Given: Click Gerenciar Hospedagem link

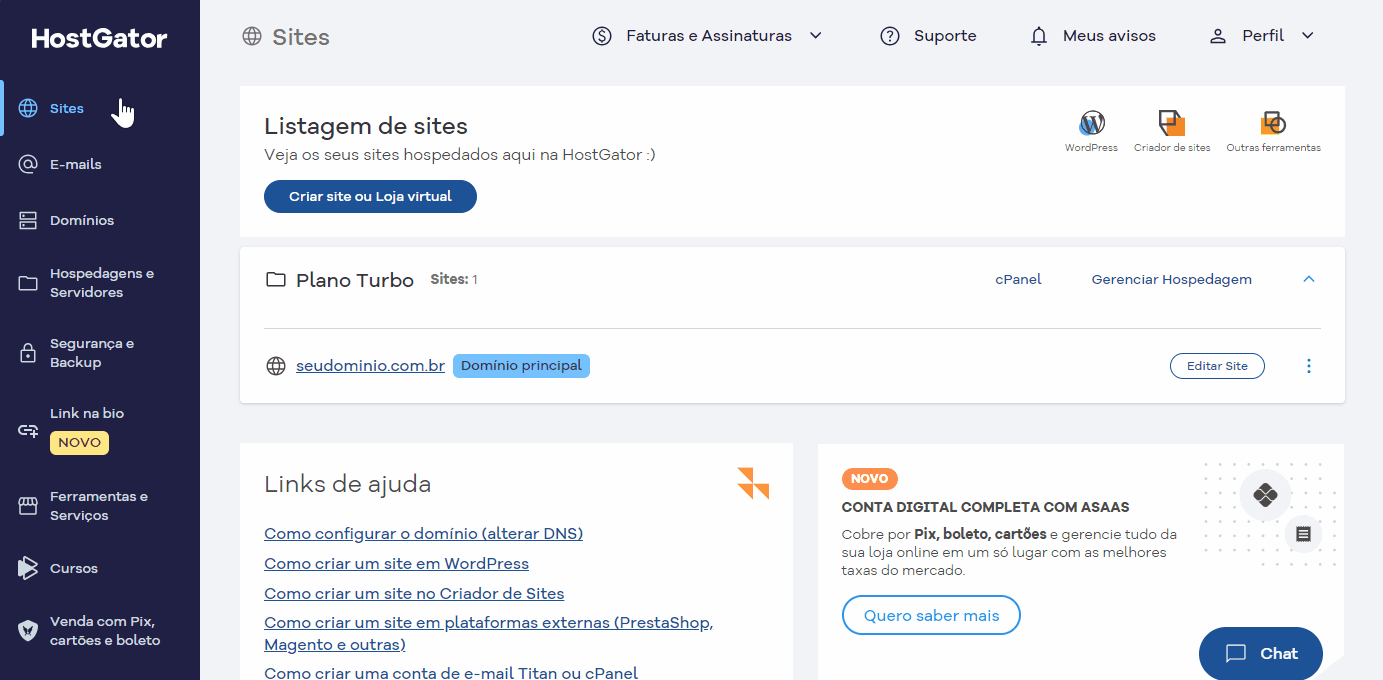Looking at the screenshot, I should point(1171,279).
